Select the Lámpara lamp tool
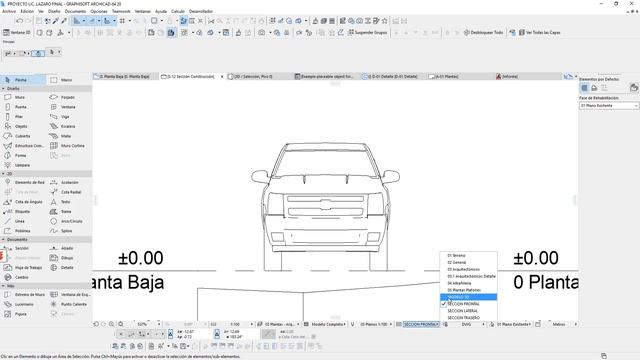 23,165
